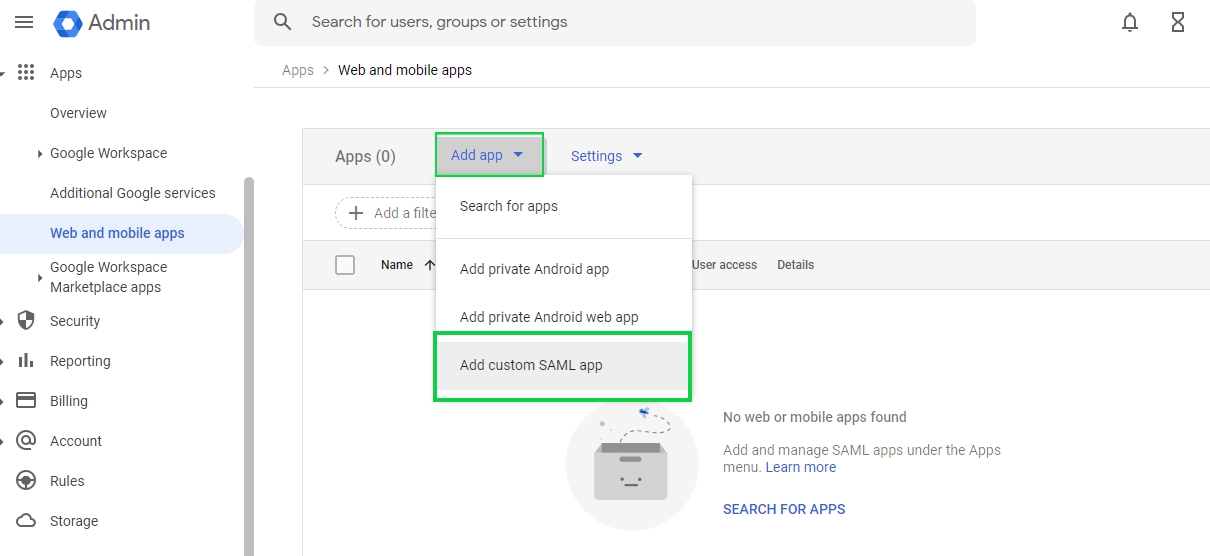
Task: Choose Search for apps menu entry
Action: 509,206
